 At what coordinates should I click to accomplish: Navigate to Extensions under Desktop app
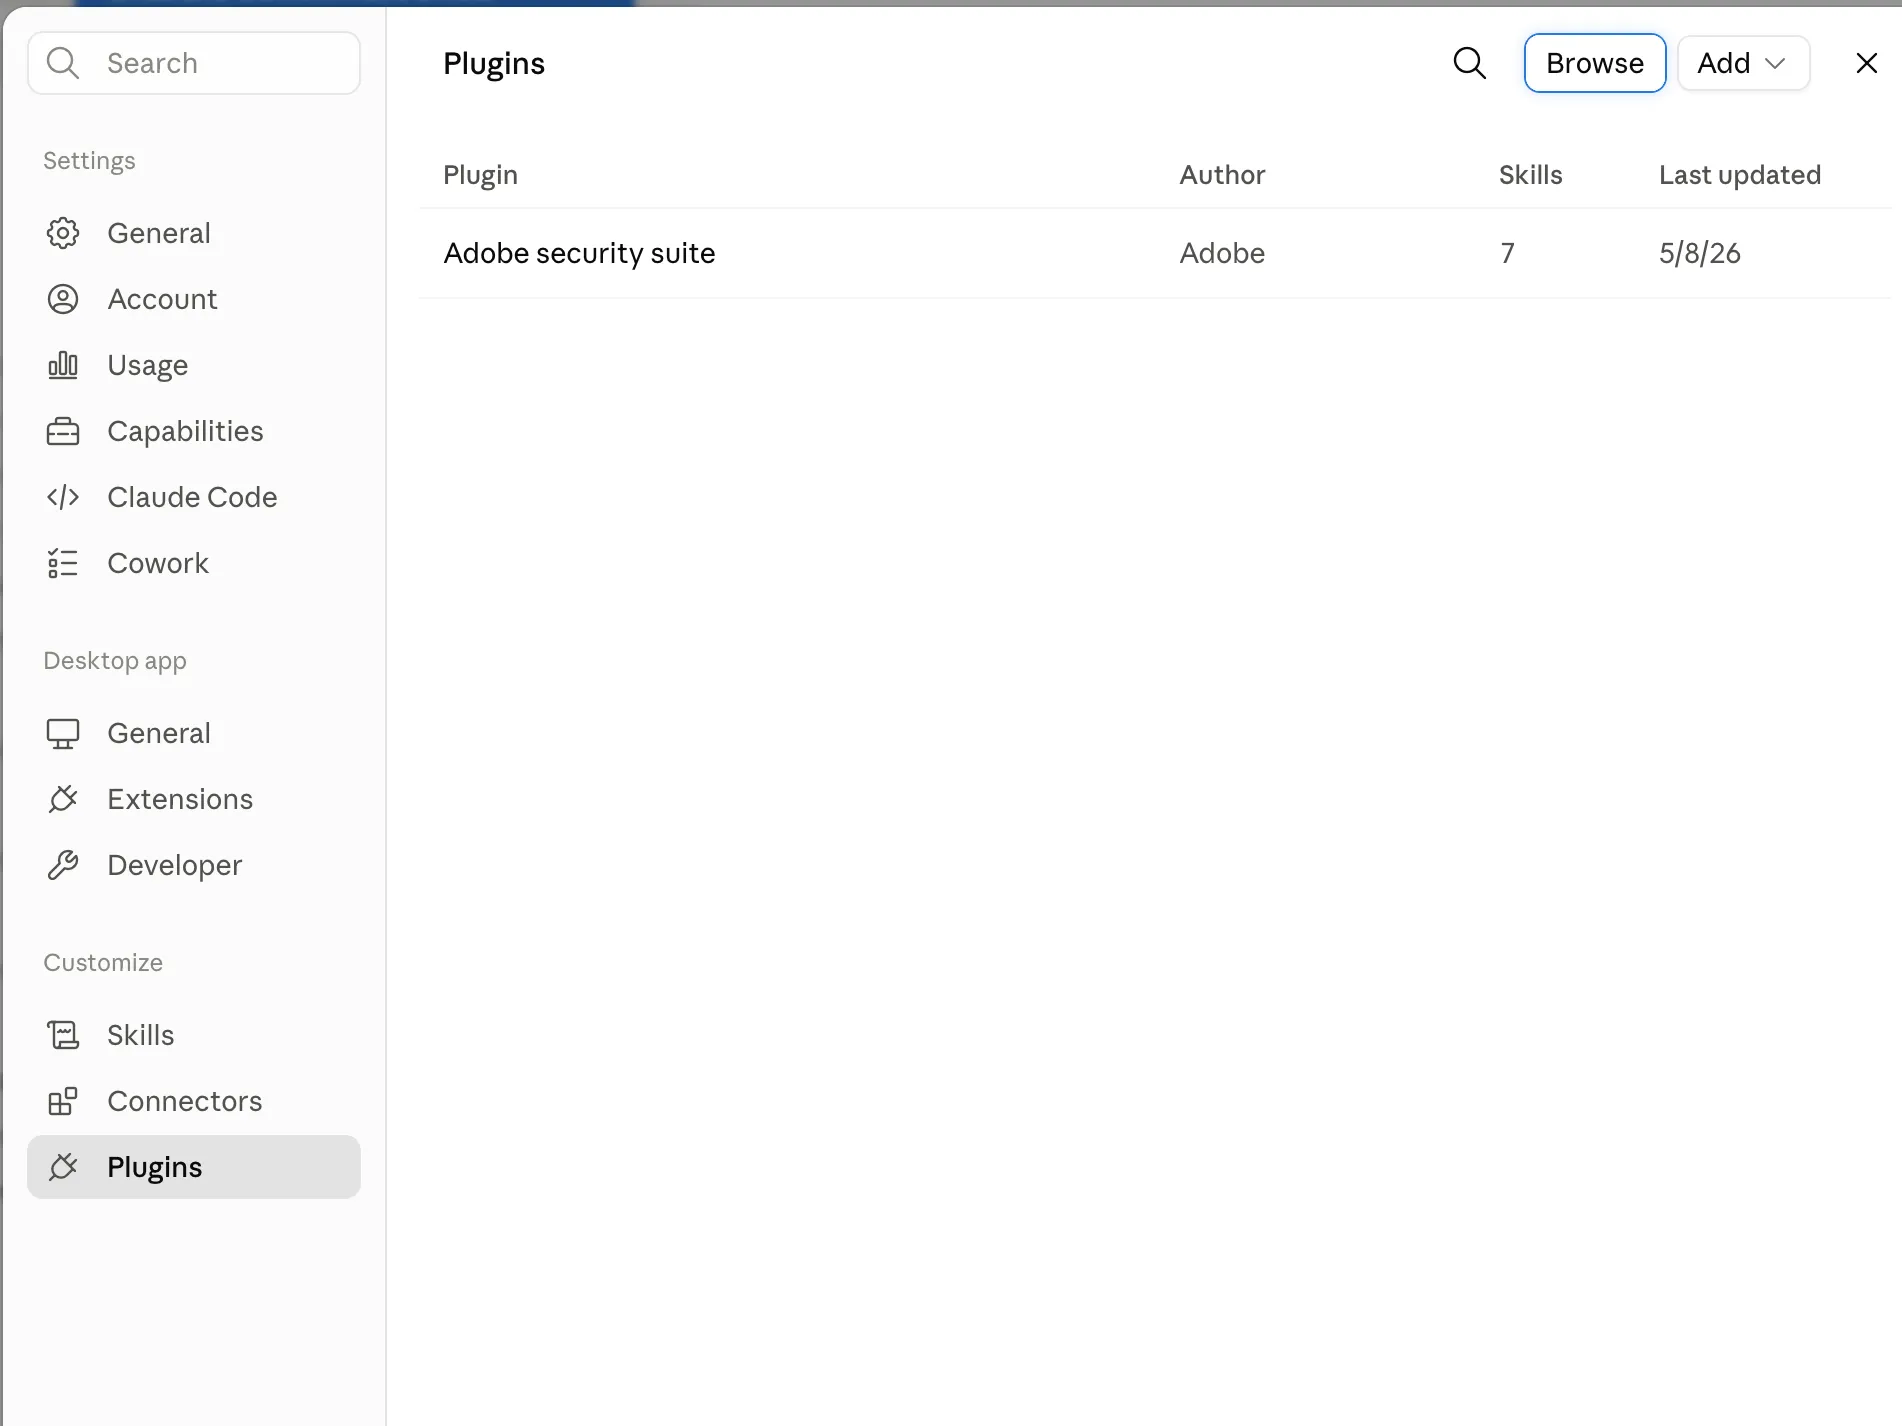pyautogui.click(x=194, y=799)
